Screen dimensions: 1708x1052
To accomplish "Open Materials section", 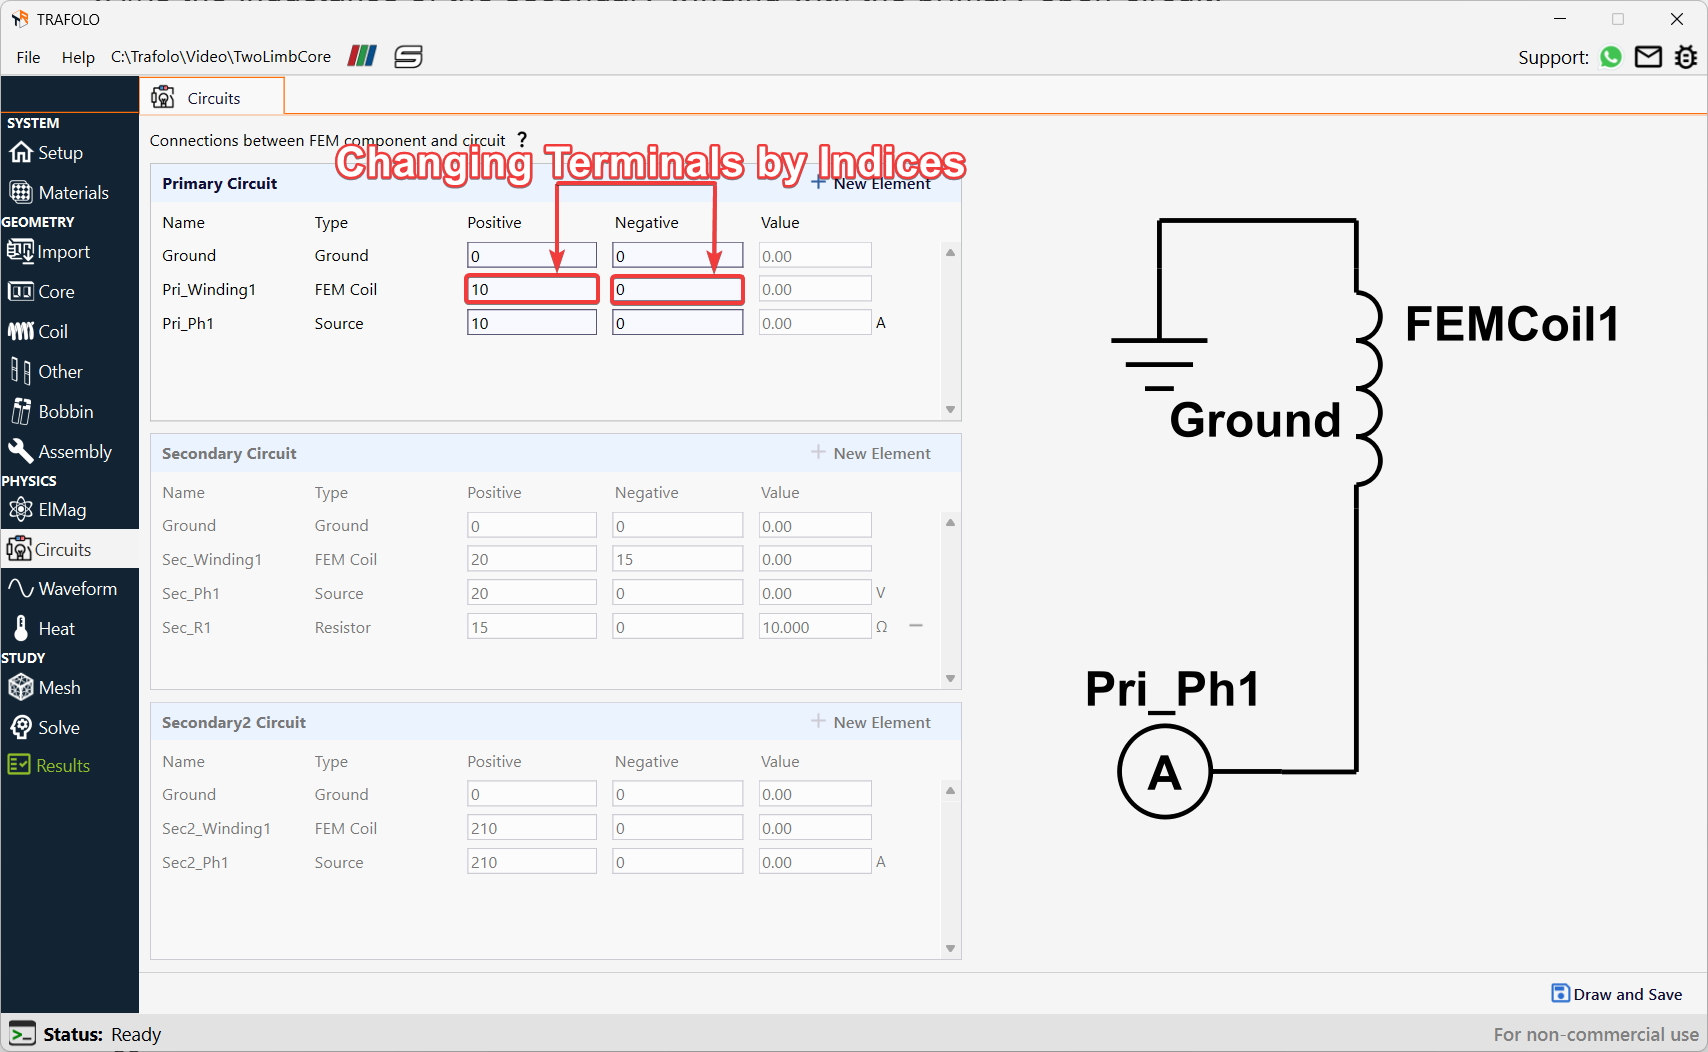I will [59, 193].
